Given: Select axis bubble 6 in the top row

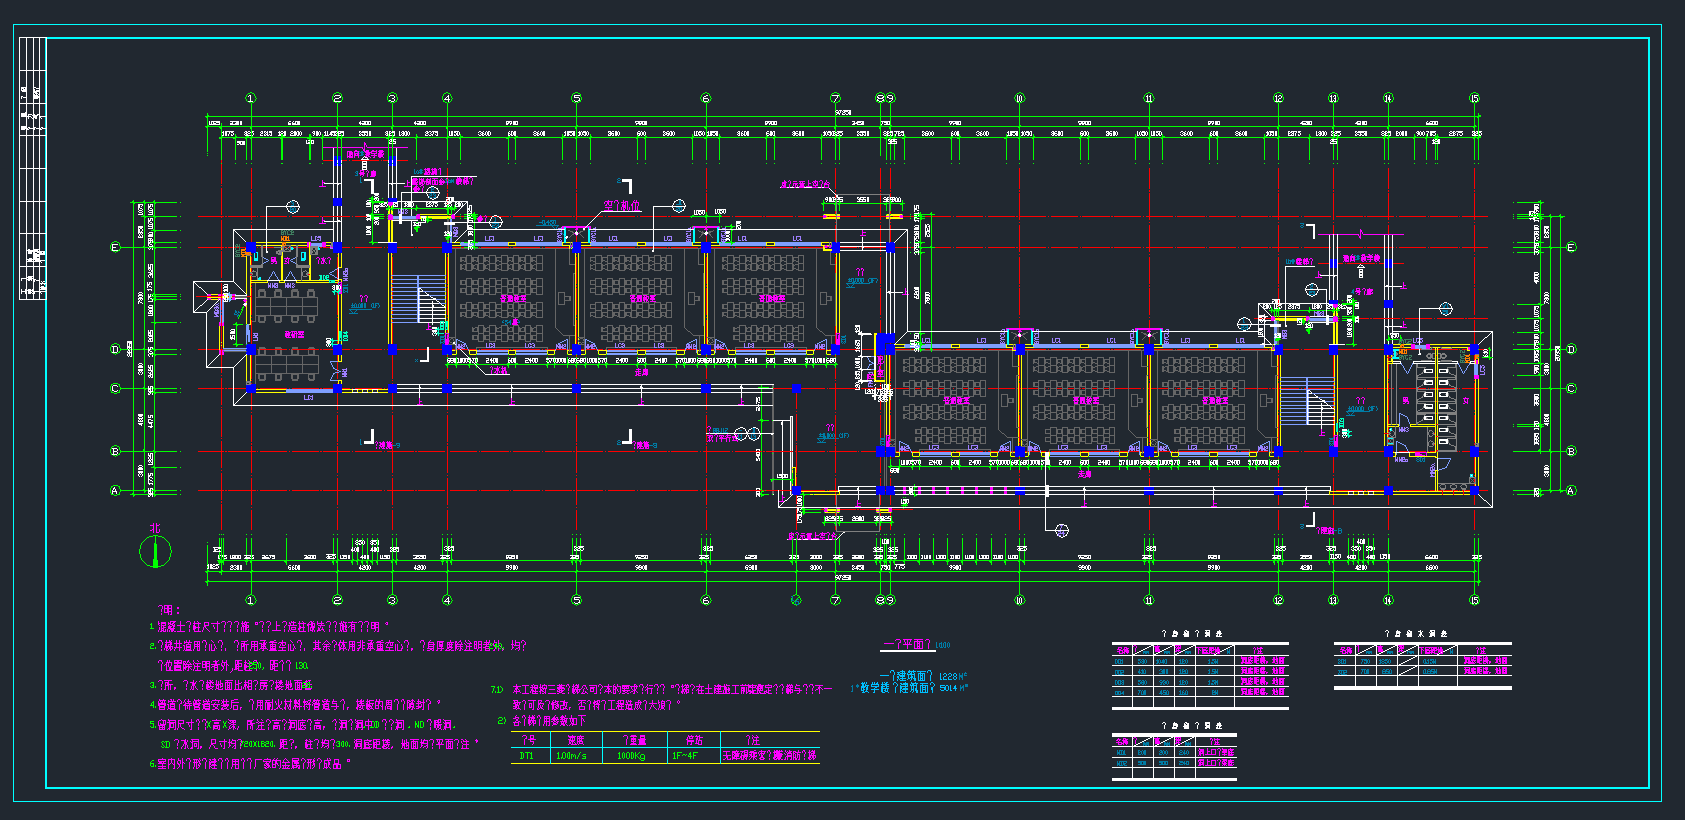Looking at the screenshot, I should click(706, 98).
